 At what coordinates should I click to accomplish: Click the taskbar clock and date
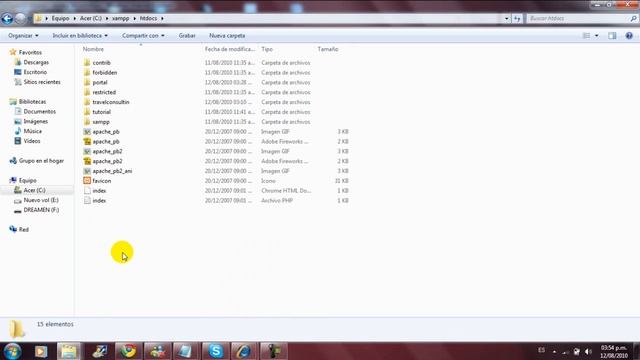click(614, 351)
